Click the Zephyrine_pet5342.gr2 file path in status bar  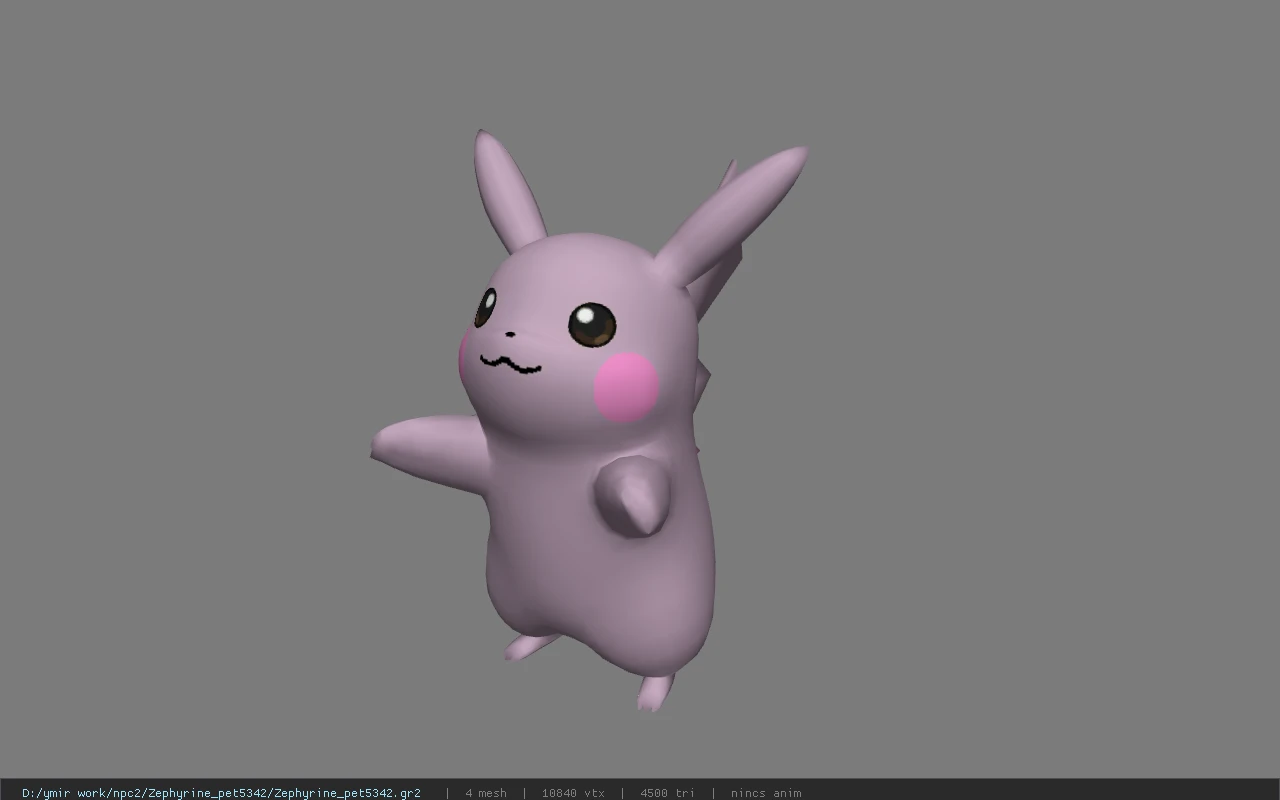pos(221,793)
